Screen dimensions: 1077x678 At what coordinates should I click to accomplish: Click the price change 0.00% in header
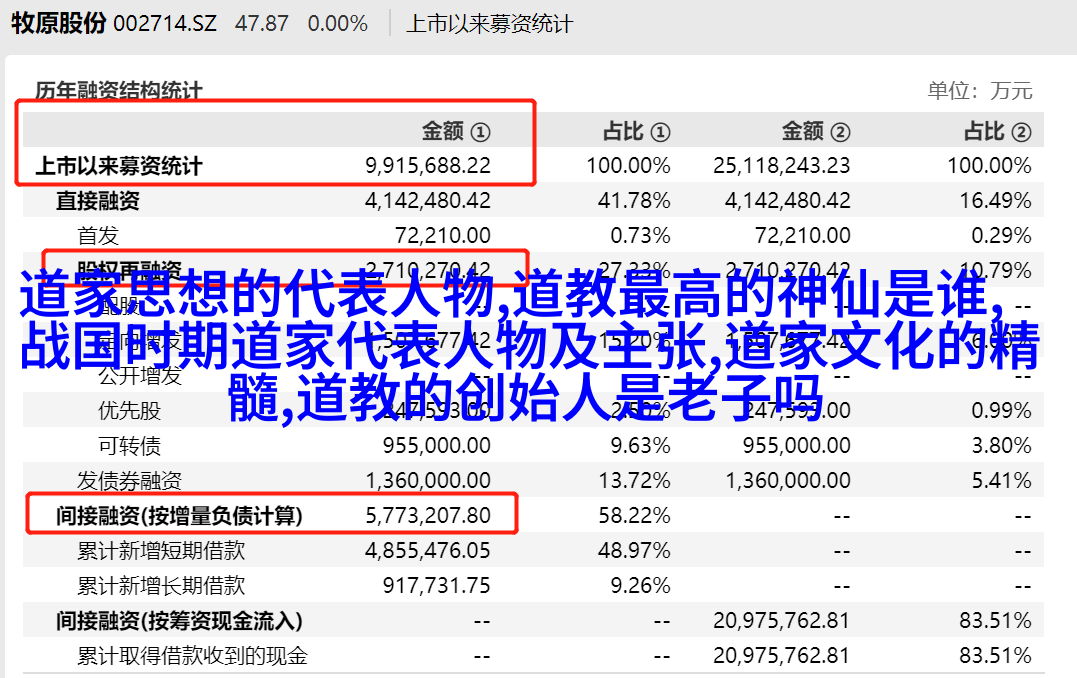[x=337, y=24]
